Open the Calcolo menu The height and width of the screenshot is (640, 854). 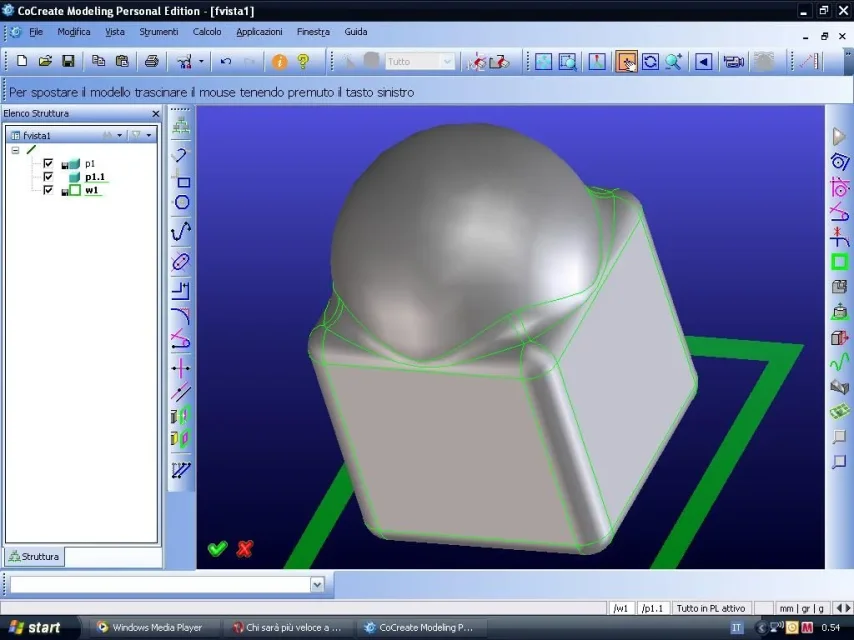click(x=207, y=32)
